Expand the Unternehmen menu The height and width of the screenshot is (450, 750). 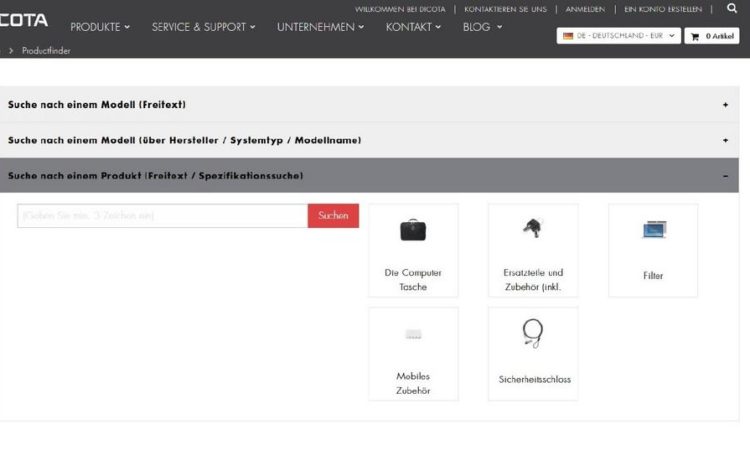[x=320, y=27]
